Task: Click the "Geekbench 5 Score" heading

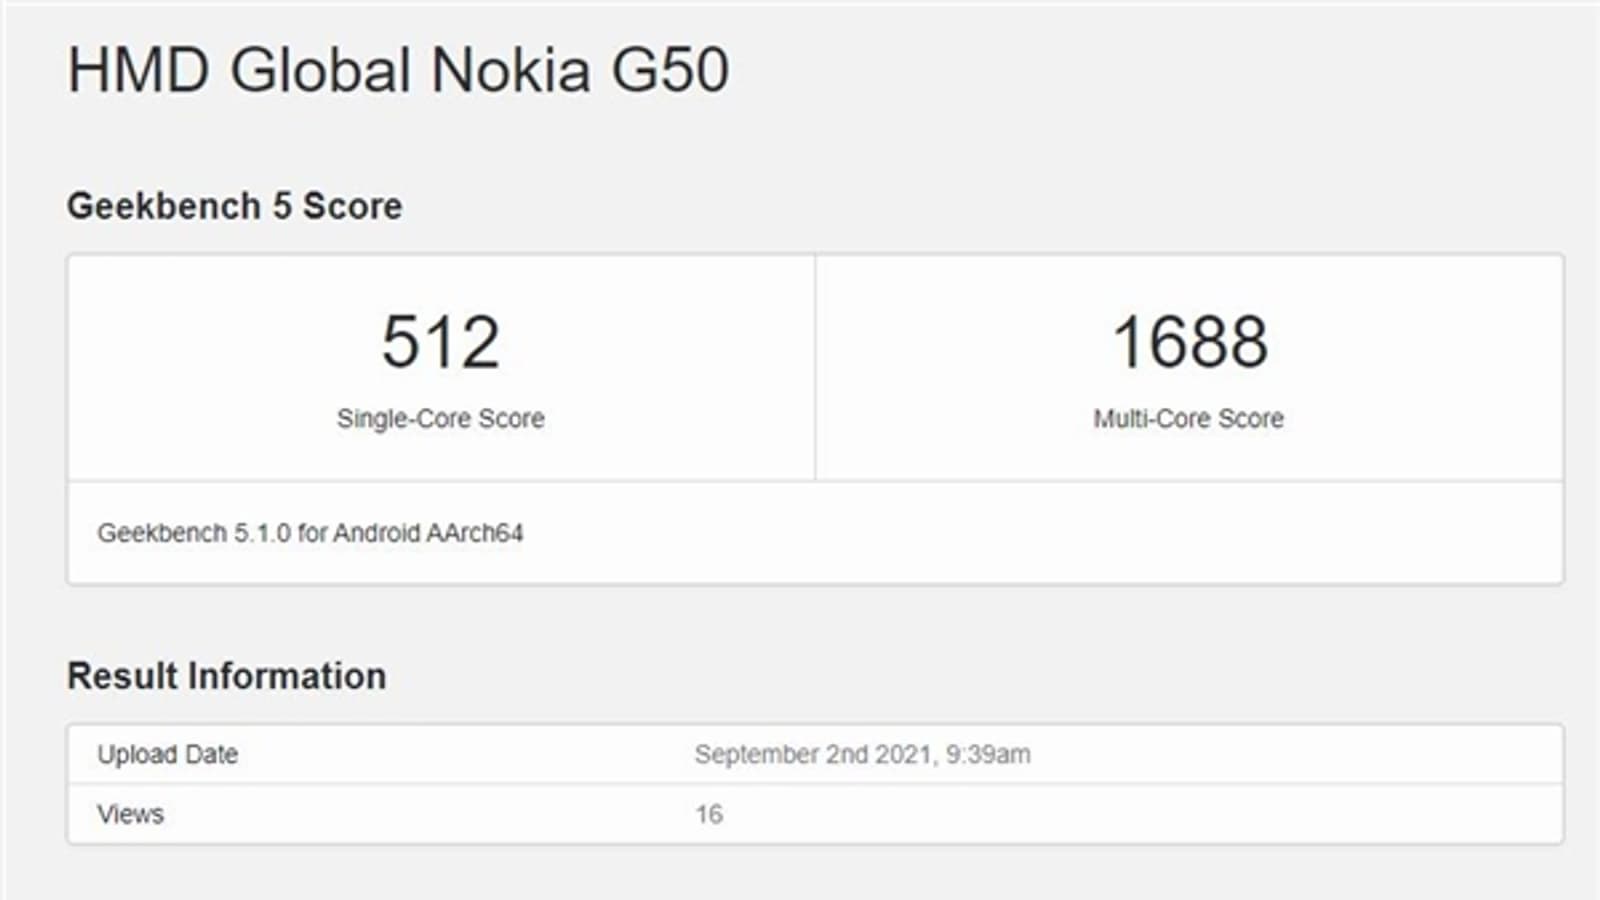Action: (234, 206)
